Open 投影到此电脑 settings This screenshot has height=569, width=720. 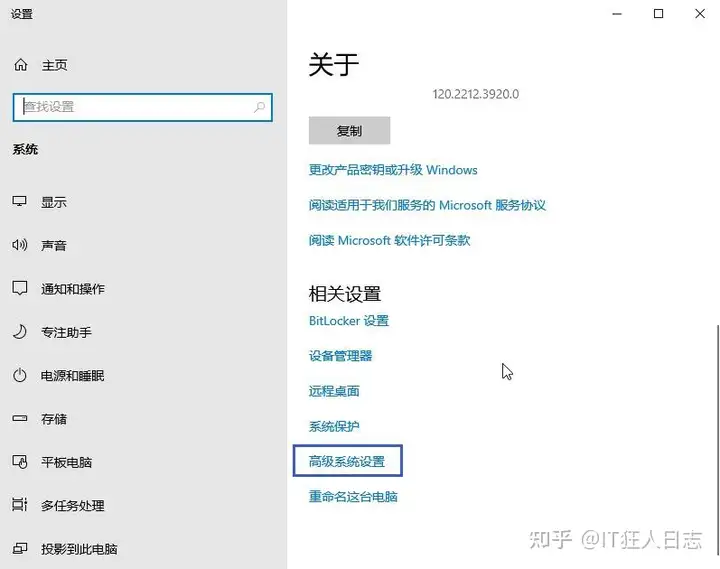tap(79, 548)
